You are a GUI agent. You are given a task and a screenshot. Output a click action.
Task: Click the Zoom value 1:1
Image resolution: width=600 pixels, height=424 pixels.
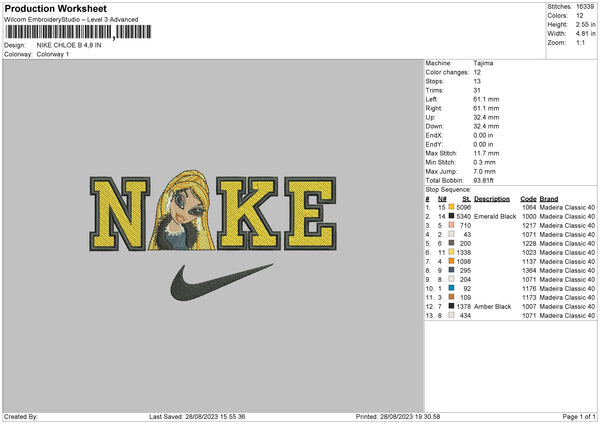coord(580,42)
